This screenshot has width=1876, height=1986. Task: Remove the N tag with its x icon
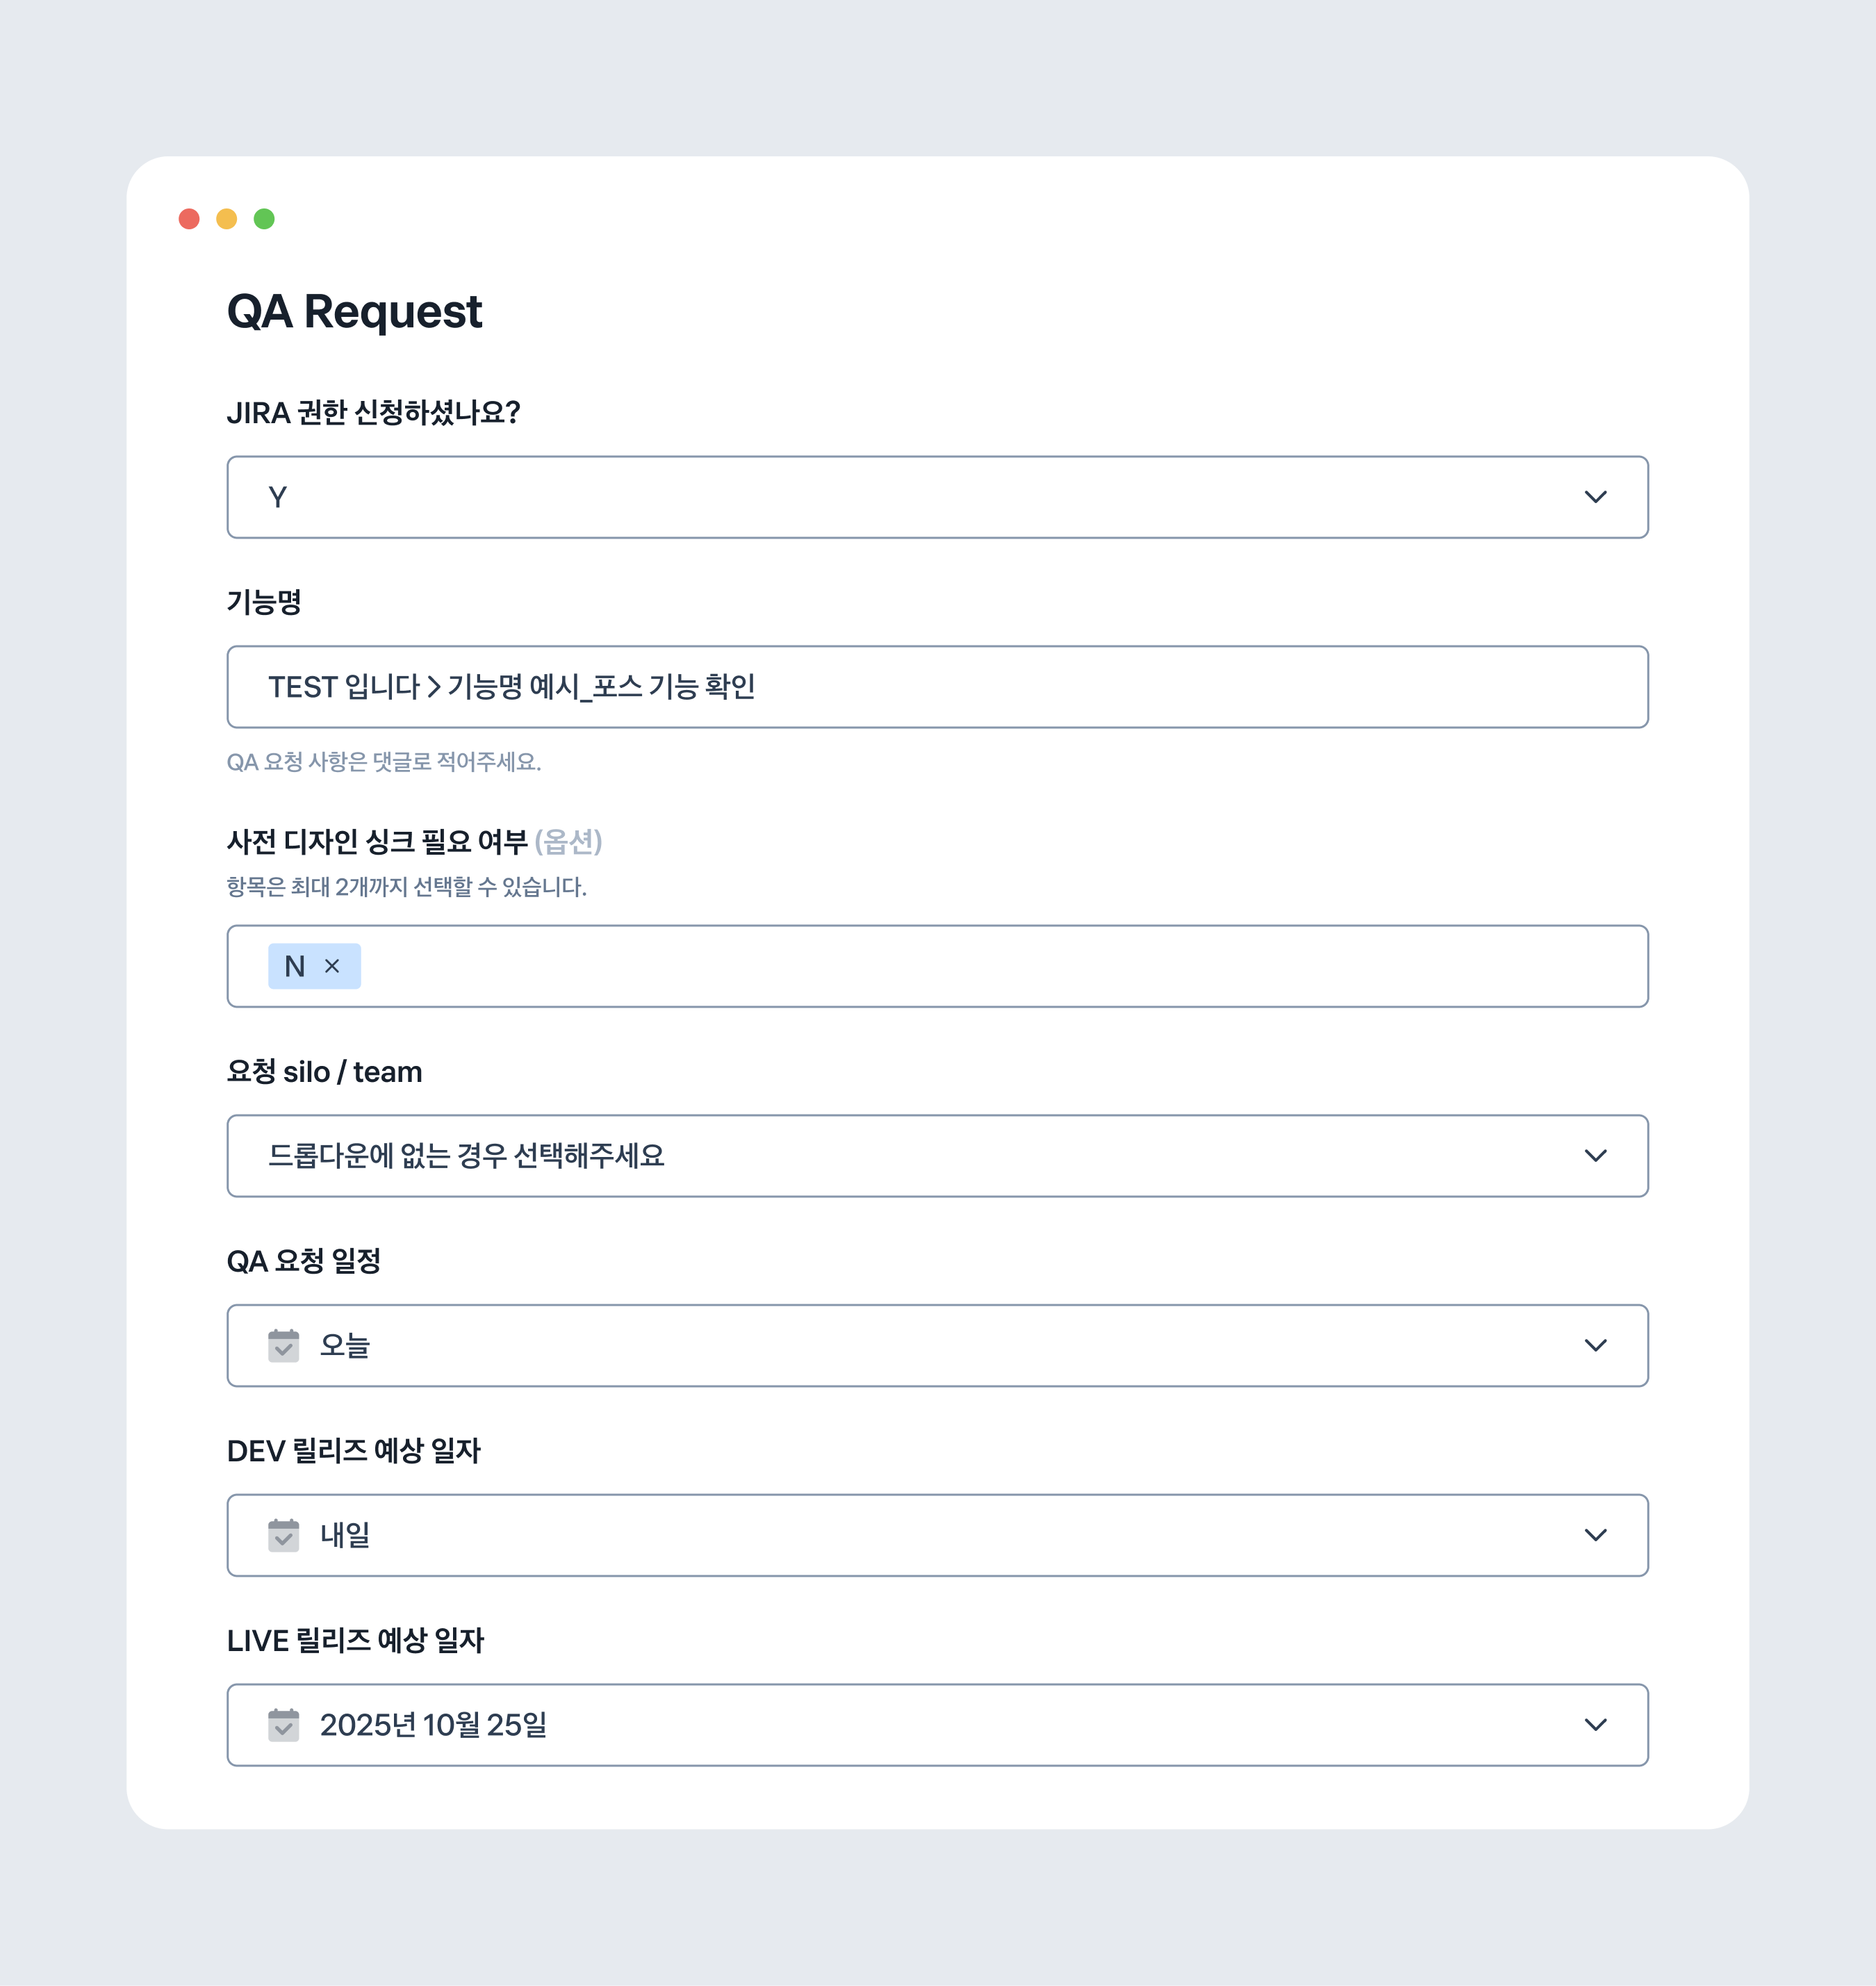[332, 966]
